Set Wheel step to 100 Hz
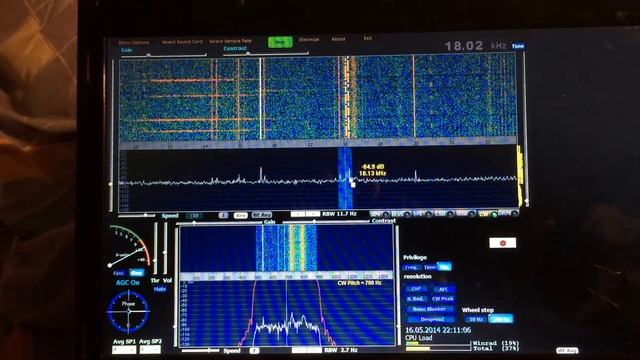 click(500, 319)
